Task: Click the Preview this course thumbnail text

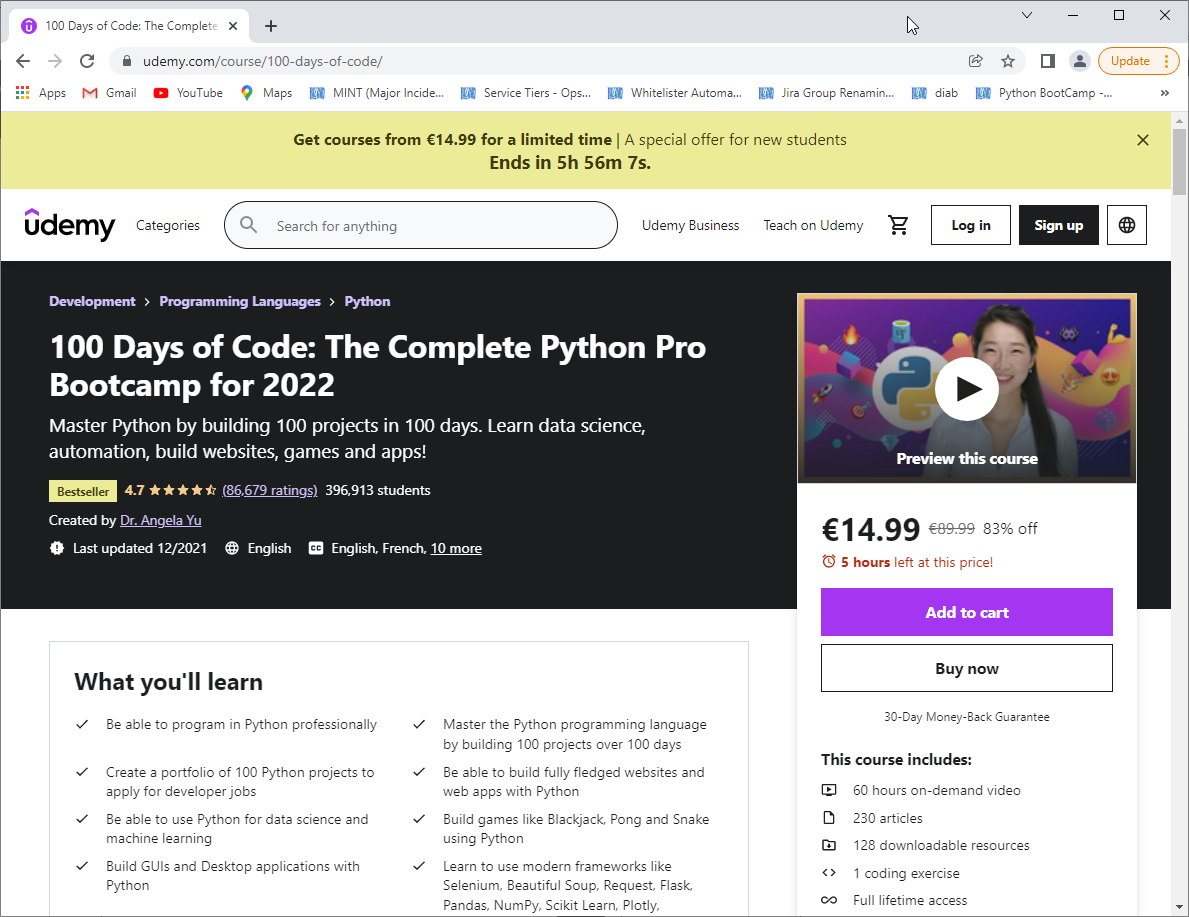Action: tap(967, 459)
